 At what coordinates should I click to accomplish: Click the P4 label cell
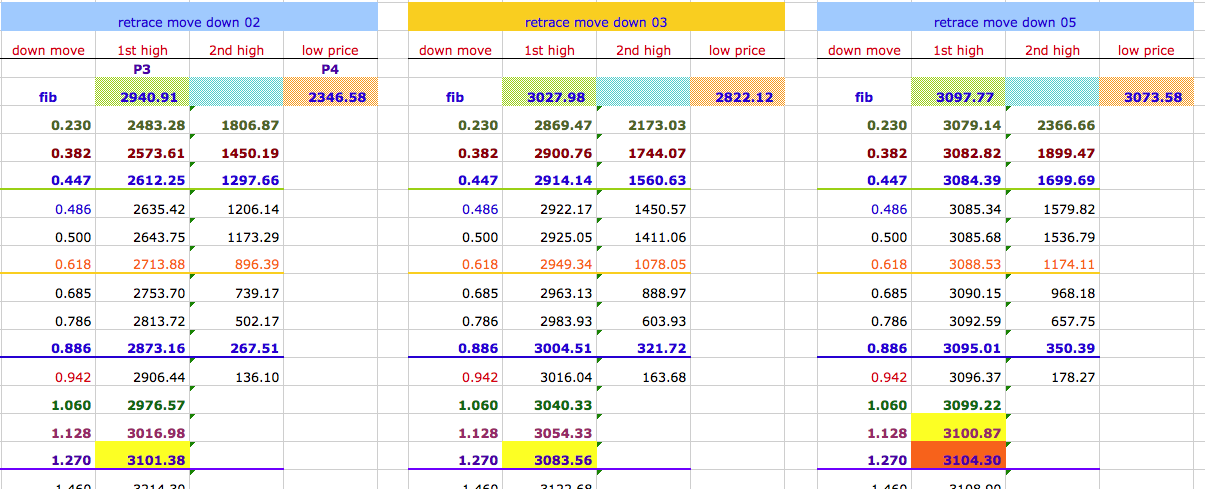point(331,70)
